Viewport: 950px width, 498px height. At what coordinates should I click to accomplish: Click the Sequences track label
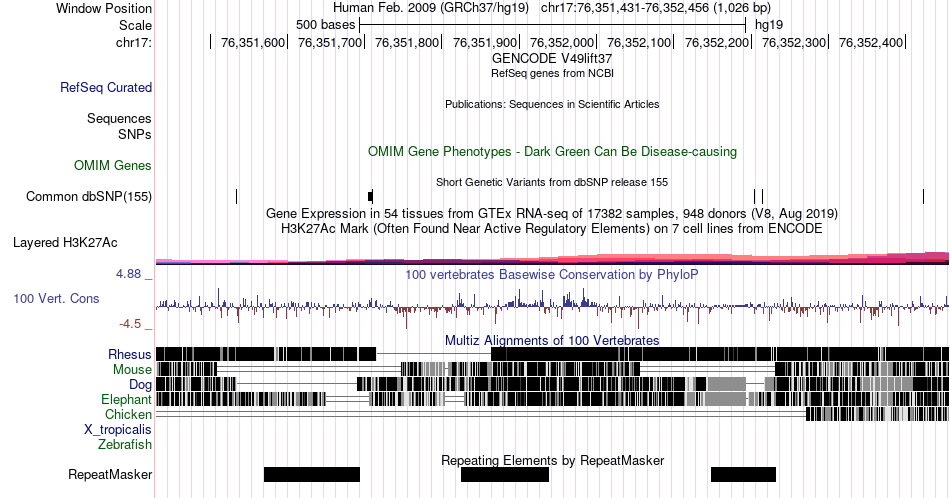tap(119, 118)
